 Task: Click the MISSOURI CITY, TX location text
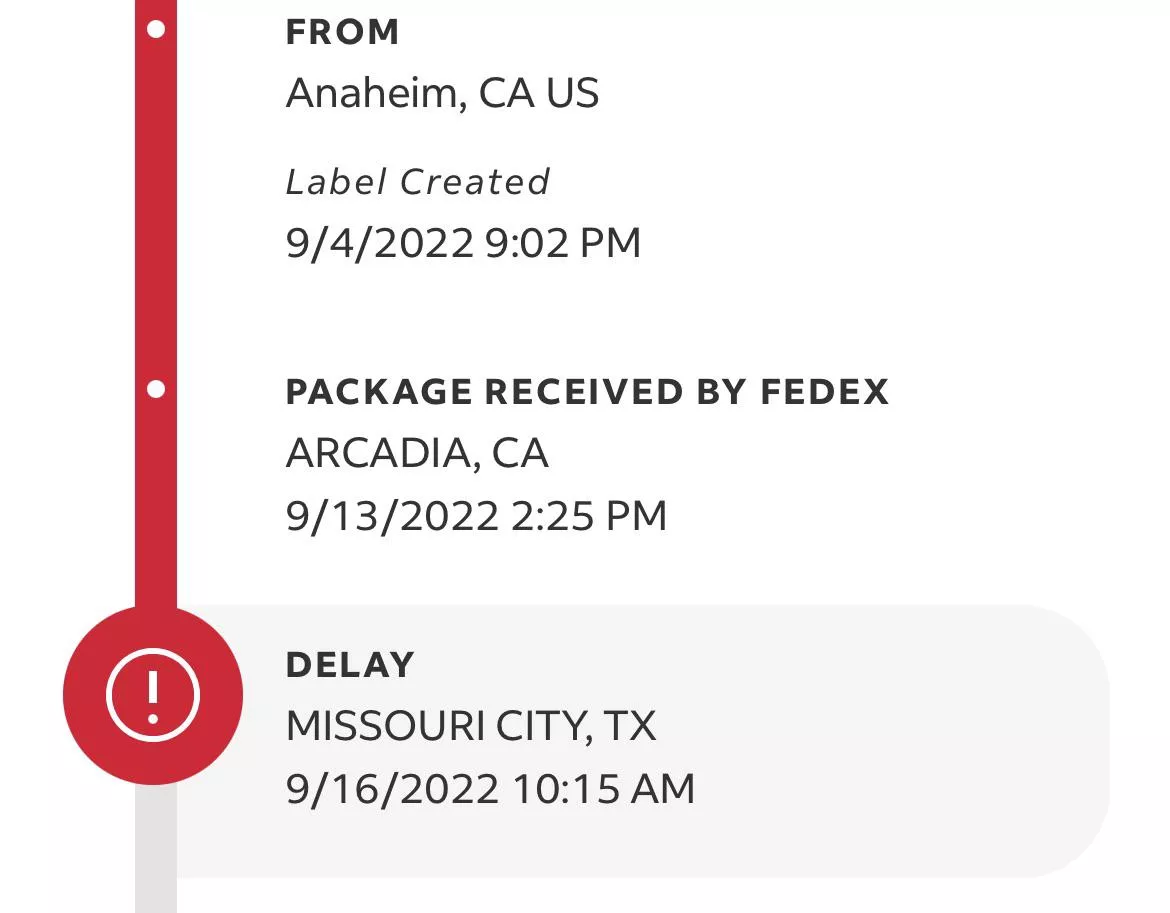471,726
